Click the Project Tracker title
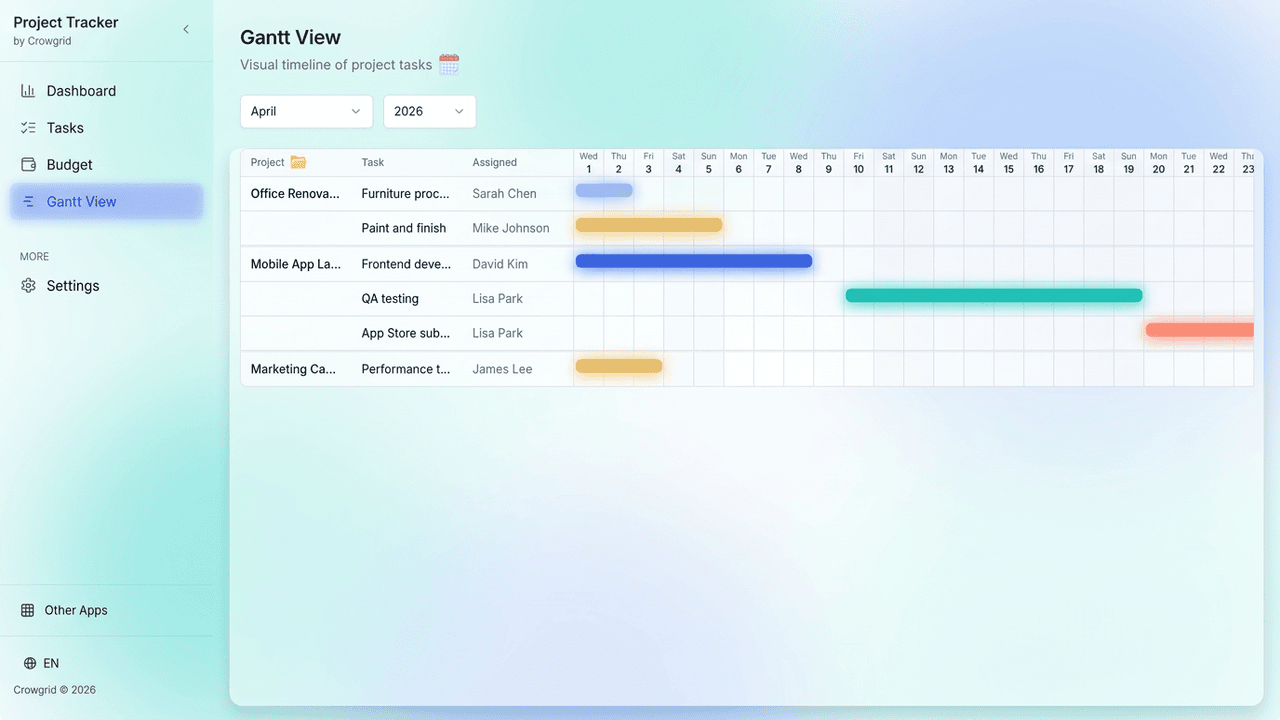The image size is (1280, 720). pos(66,22)
